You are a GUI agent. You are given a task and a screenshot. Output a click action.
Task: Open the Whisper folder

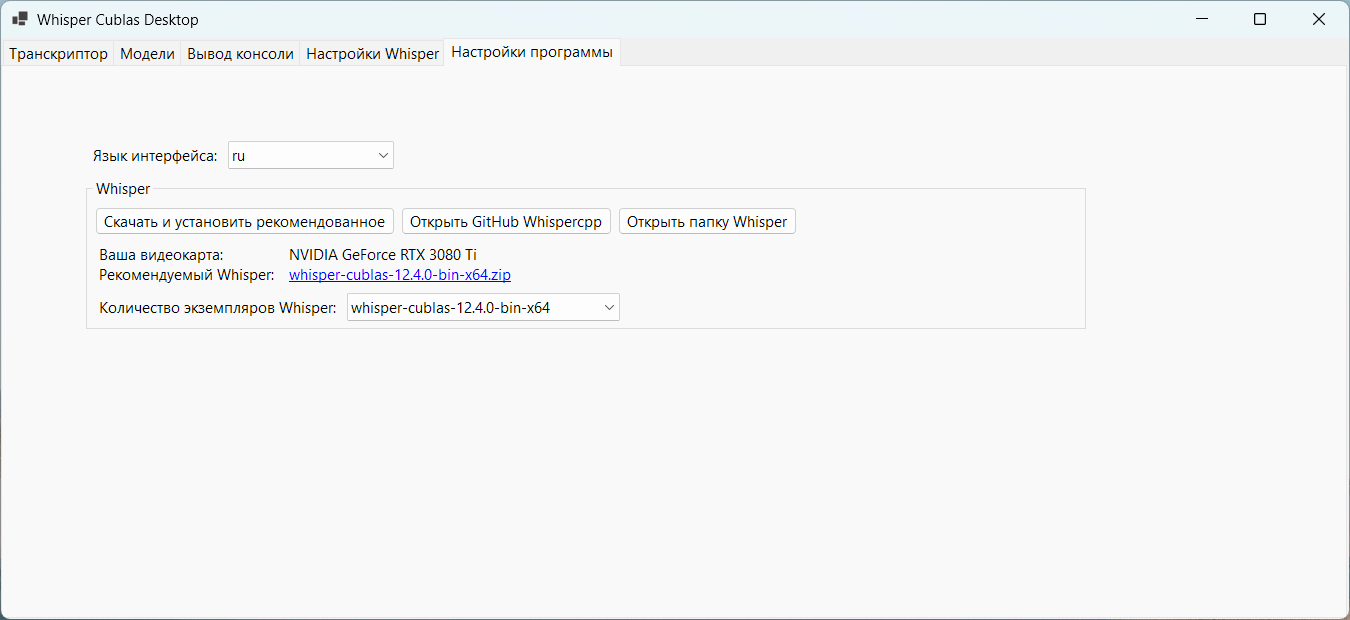707,221
